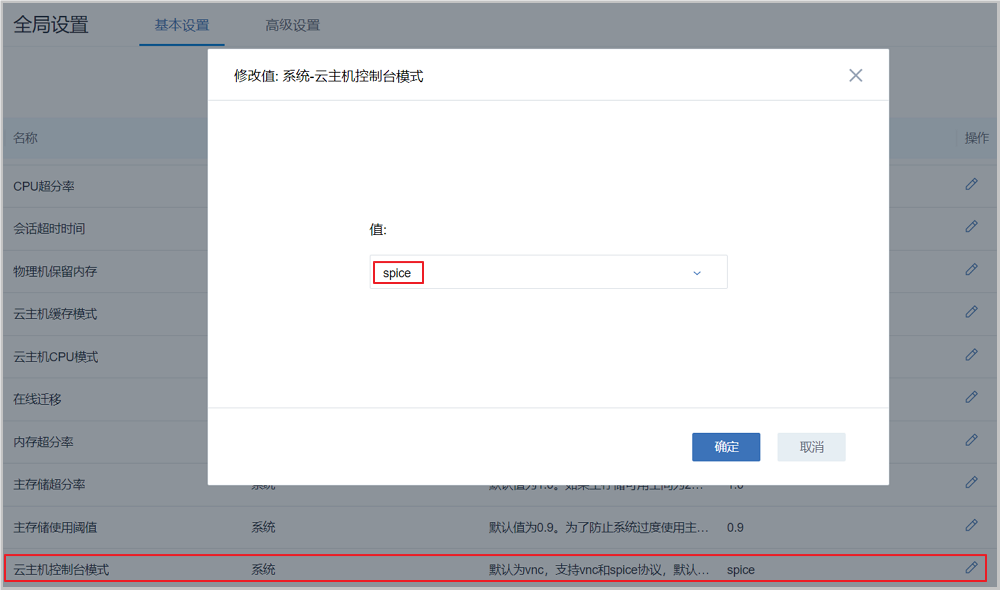The width and height of the screenshot is (1000, 590).
Task: Click the spice value in 云主机控制台模式 row
Action: [x=740, y=570]
